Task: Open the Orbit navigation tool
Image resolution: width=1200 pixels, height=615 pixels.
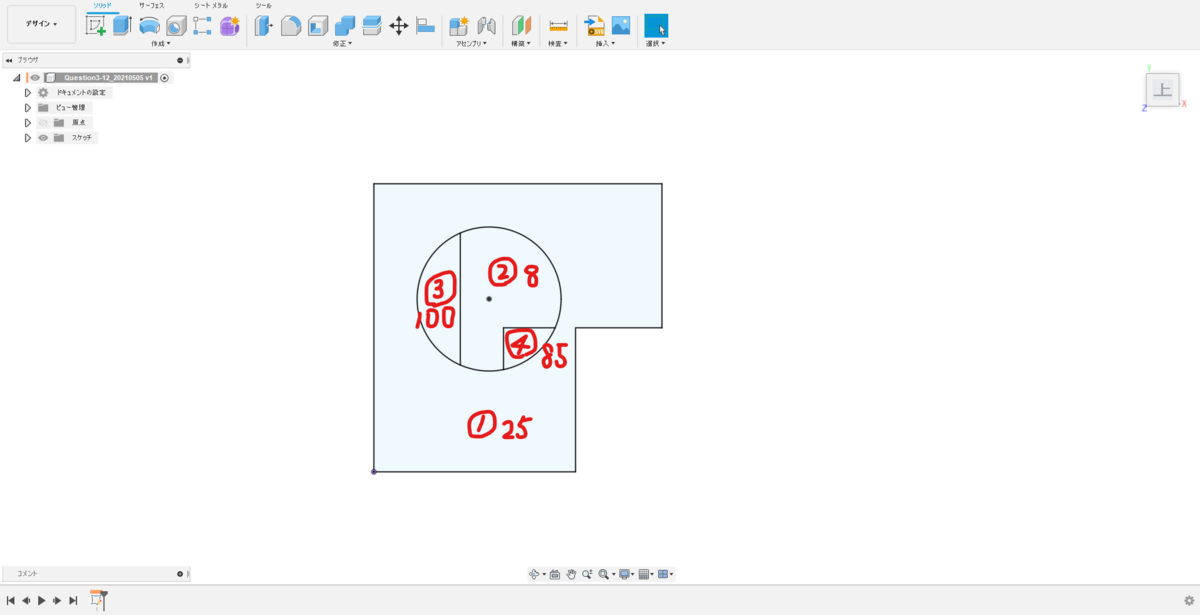Action: pos(534,574)
